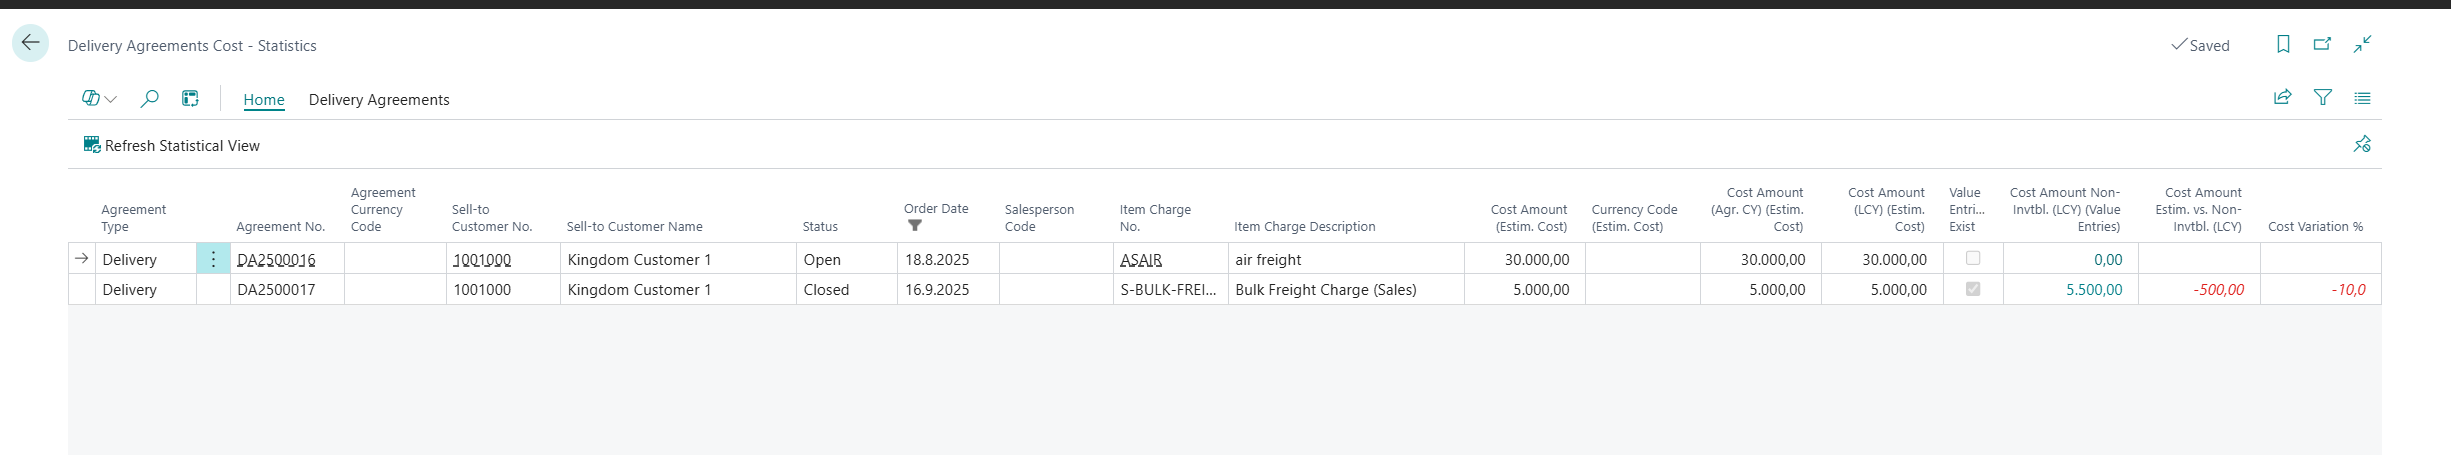The width and height of the screenshot is (2451, 455).
Task: Toggle Value Entries Exist checkbox for DA2500017
Action: tap(1973, 289)
